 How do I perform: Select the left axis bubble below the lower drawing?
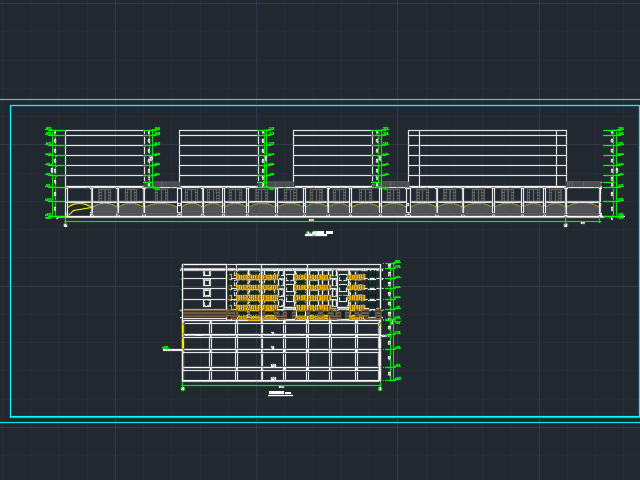(182, 389)
